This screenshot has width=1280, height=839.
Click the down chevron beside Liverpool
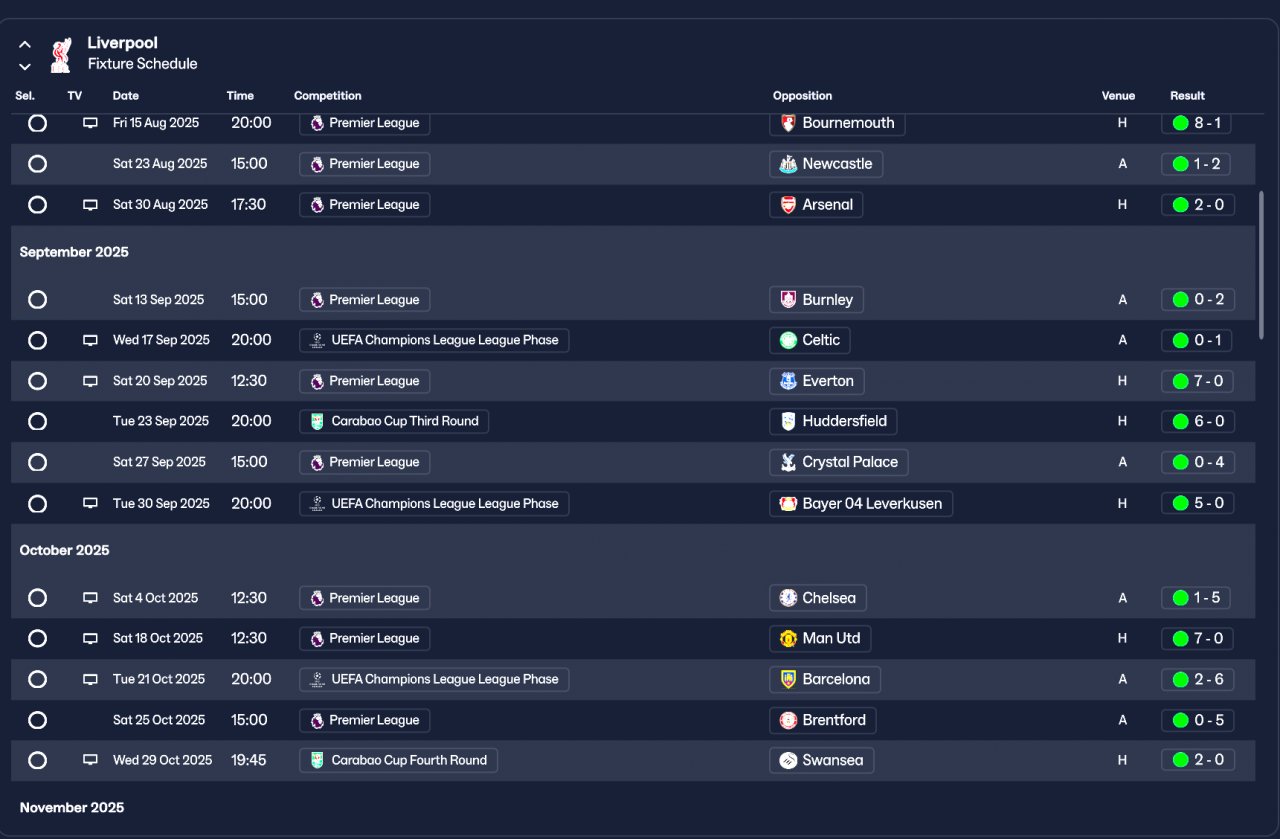click(x=25, y=67)
